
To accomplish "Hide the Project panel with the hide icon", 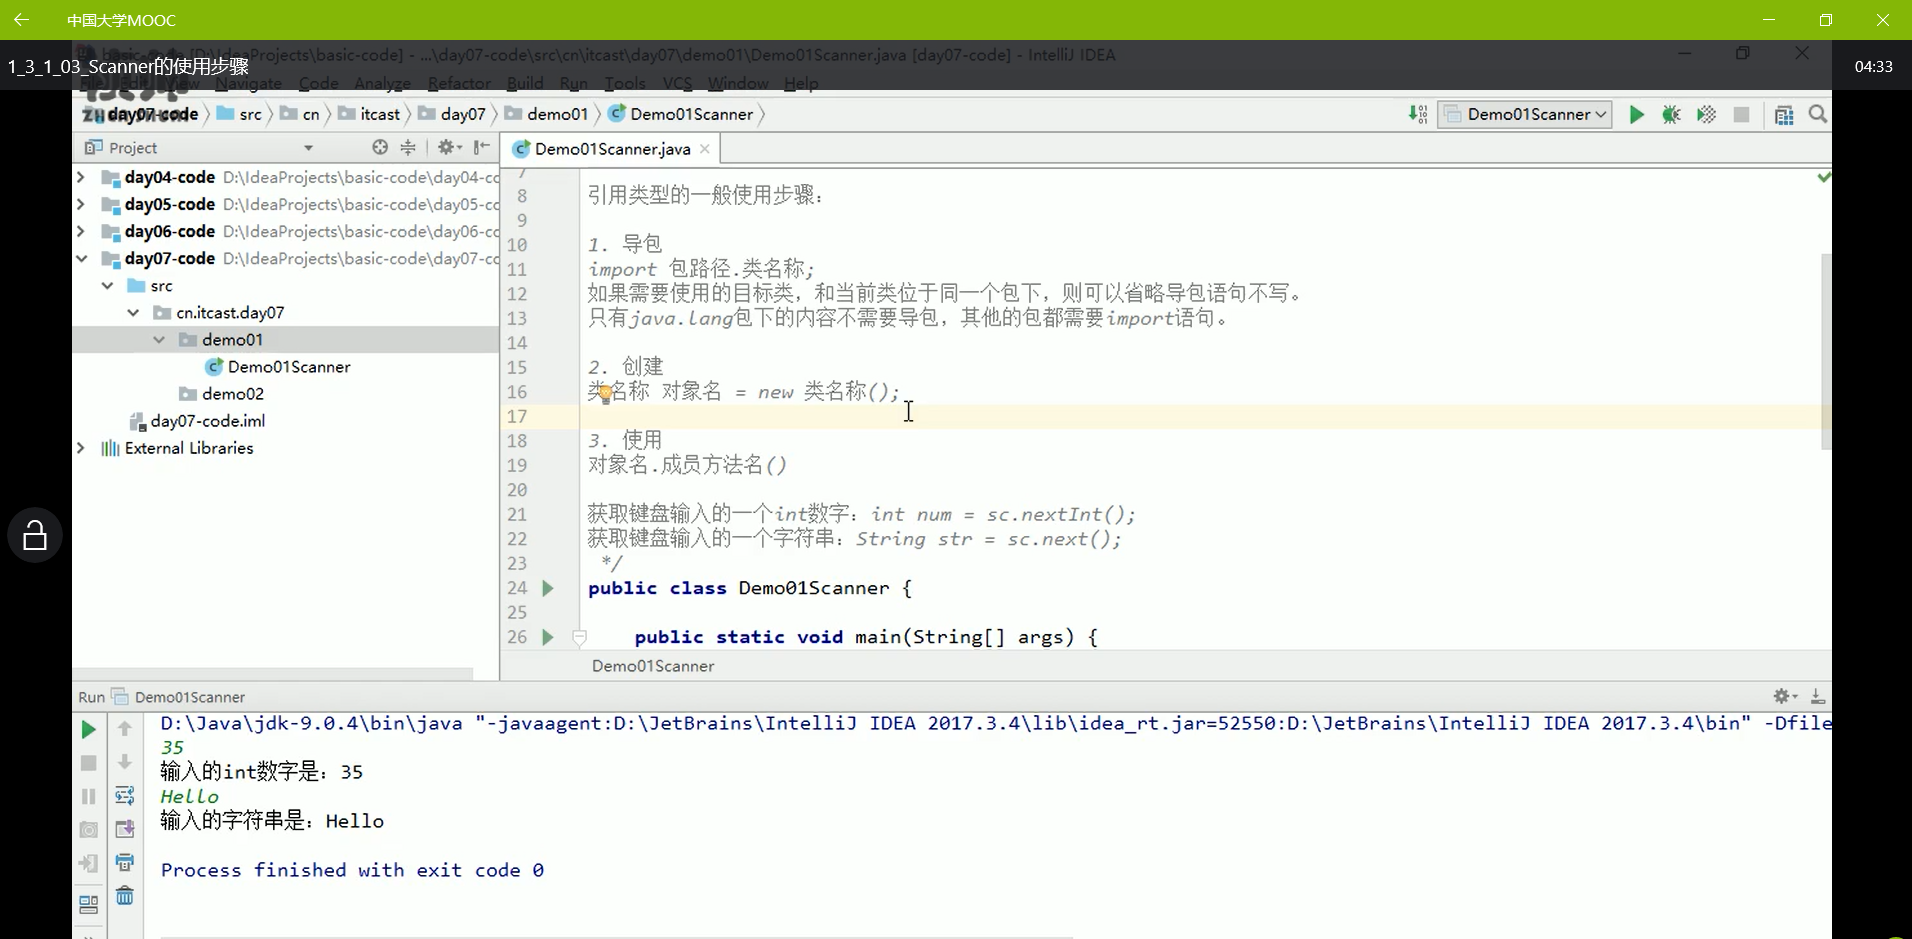I will pos(482,148).
